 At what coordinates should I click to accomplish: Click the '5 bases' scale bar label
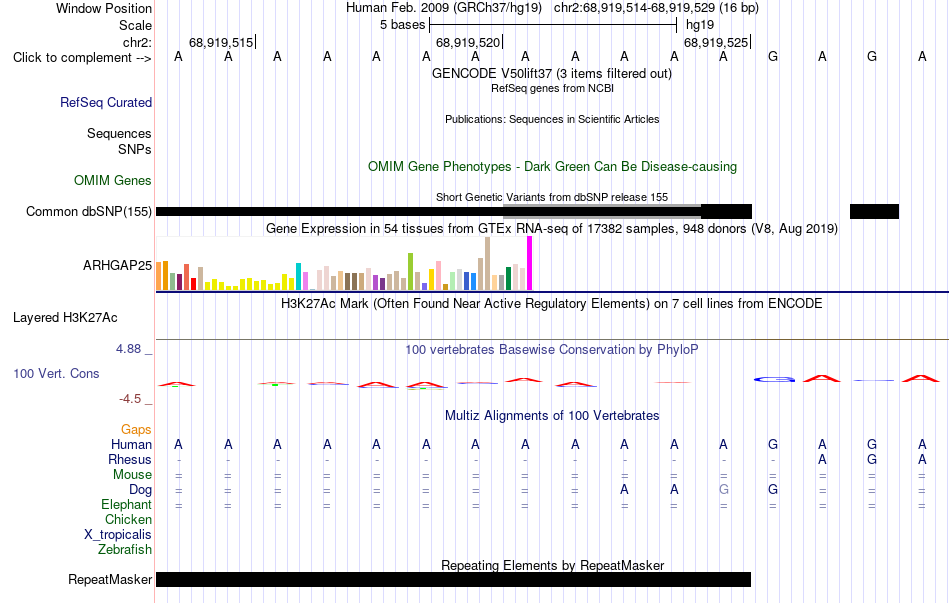(403, 25)
